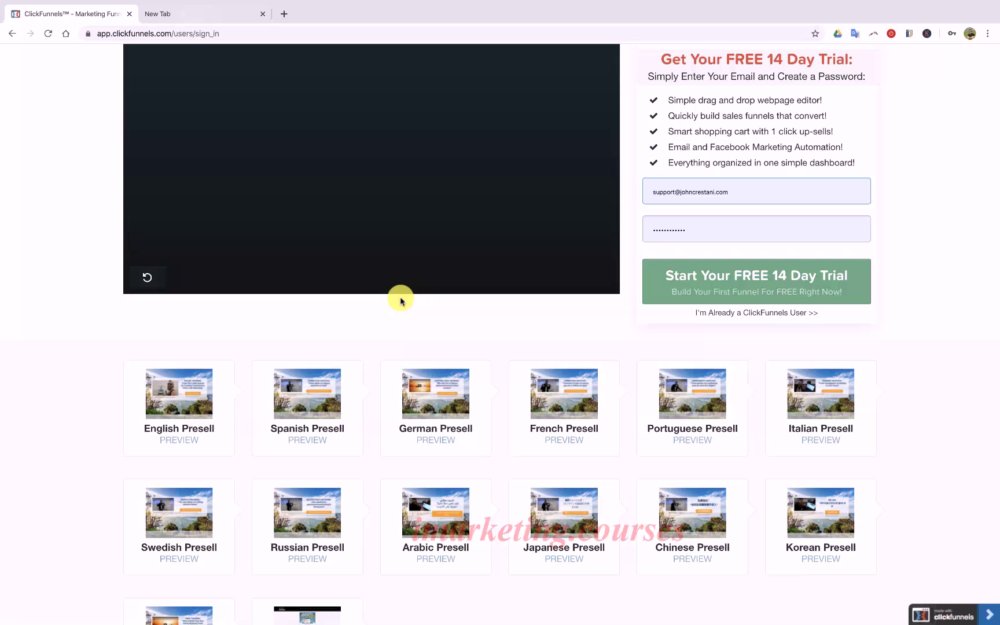Preview the Korean Presell
Image resolution: width=1000 pixels, height=625 pixels.
tap(820, 559)
